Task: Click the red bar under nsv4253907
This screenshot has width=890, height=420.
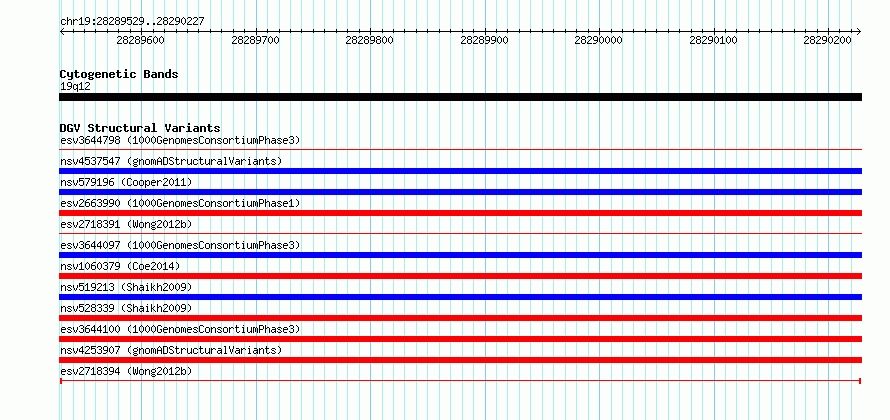Action: coord(460,360)
